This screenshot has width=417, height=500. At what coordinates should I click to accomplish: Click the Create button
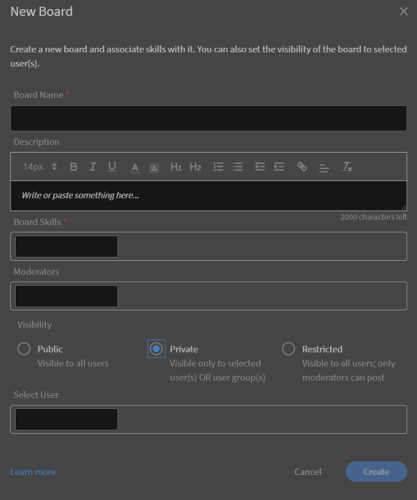pyautogui.click(x=376, y=472)
